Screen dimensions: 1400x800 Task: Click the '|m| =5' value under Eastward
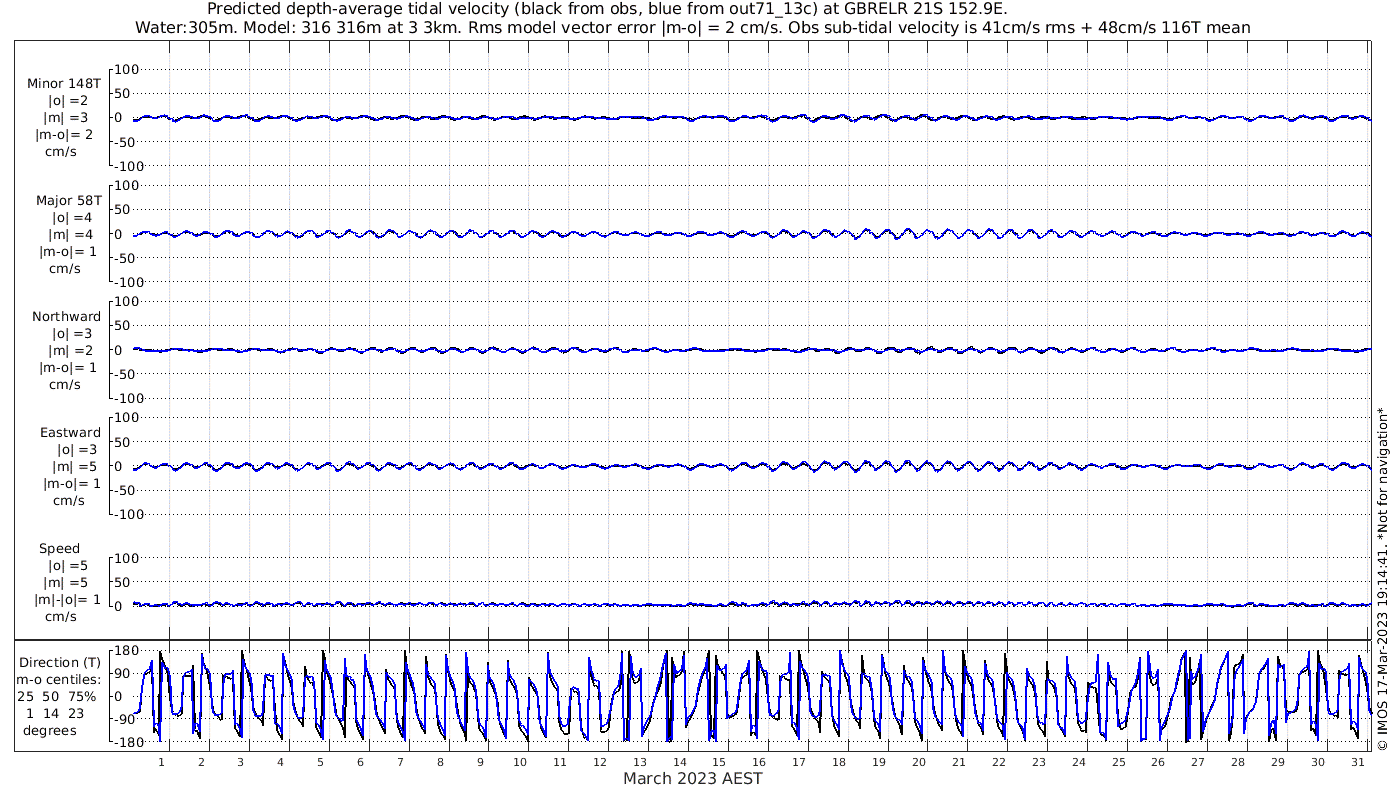(72, 466)
